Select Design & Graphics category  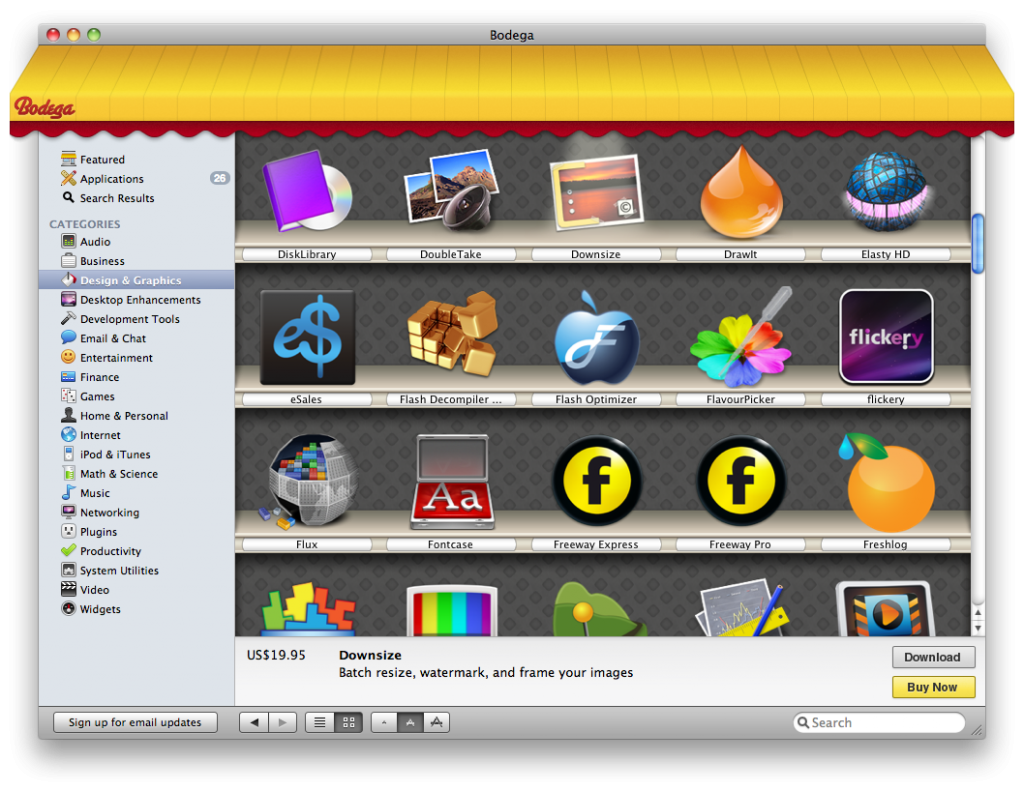coord(136,280)
